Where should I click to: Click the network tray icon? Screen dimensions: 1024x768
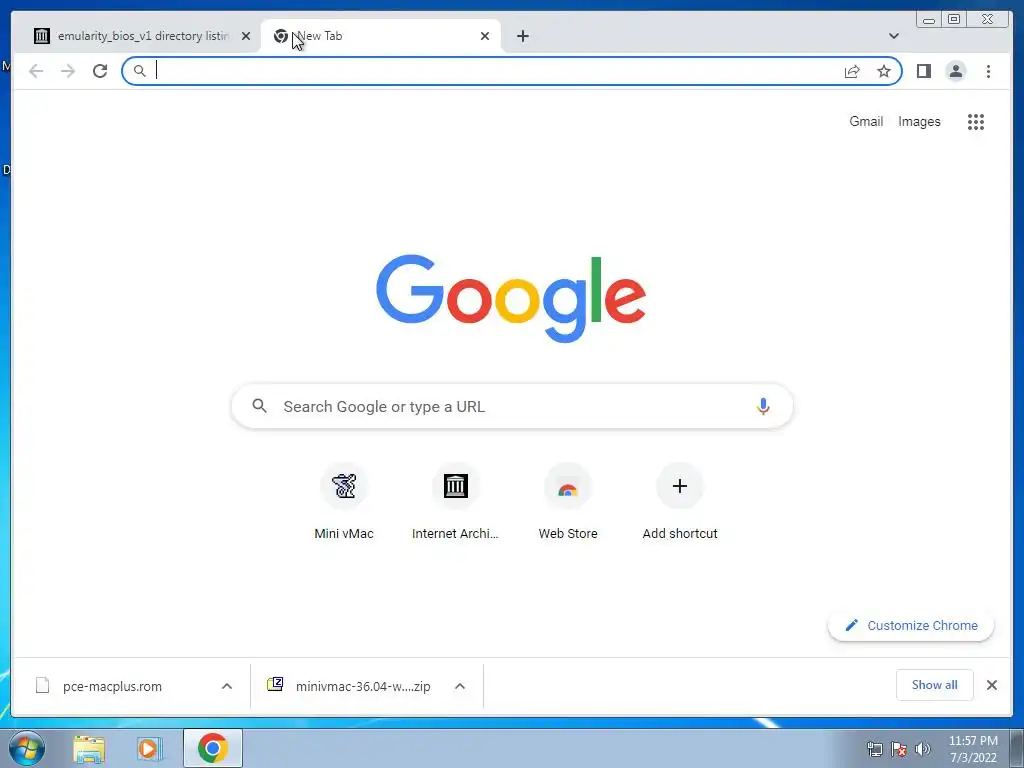(874, 749)
